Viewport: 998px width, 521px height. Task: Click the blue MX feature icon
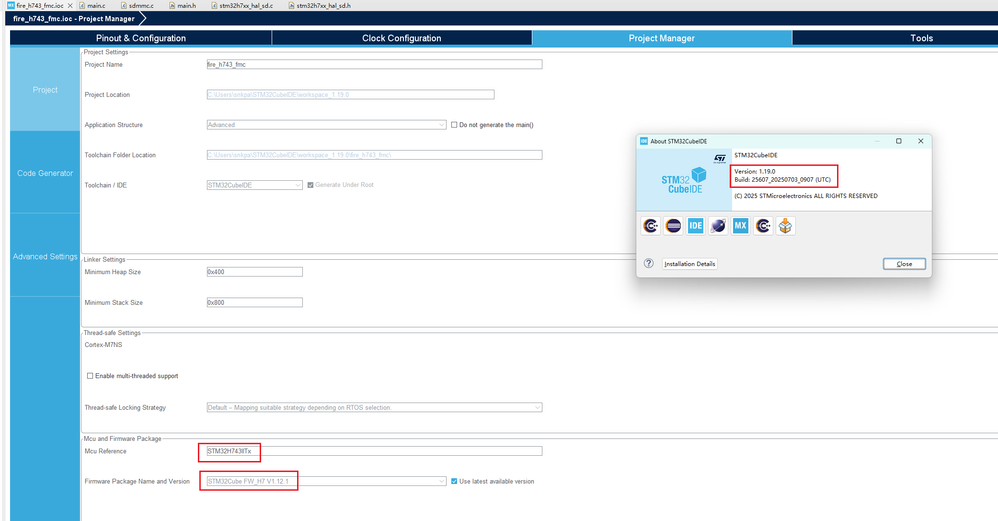740,226
